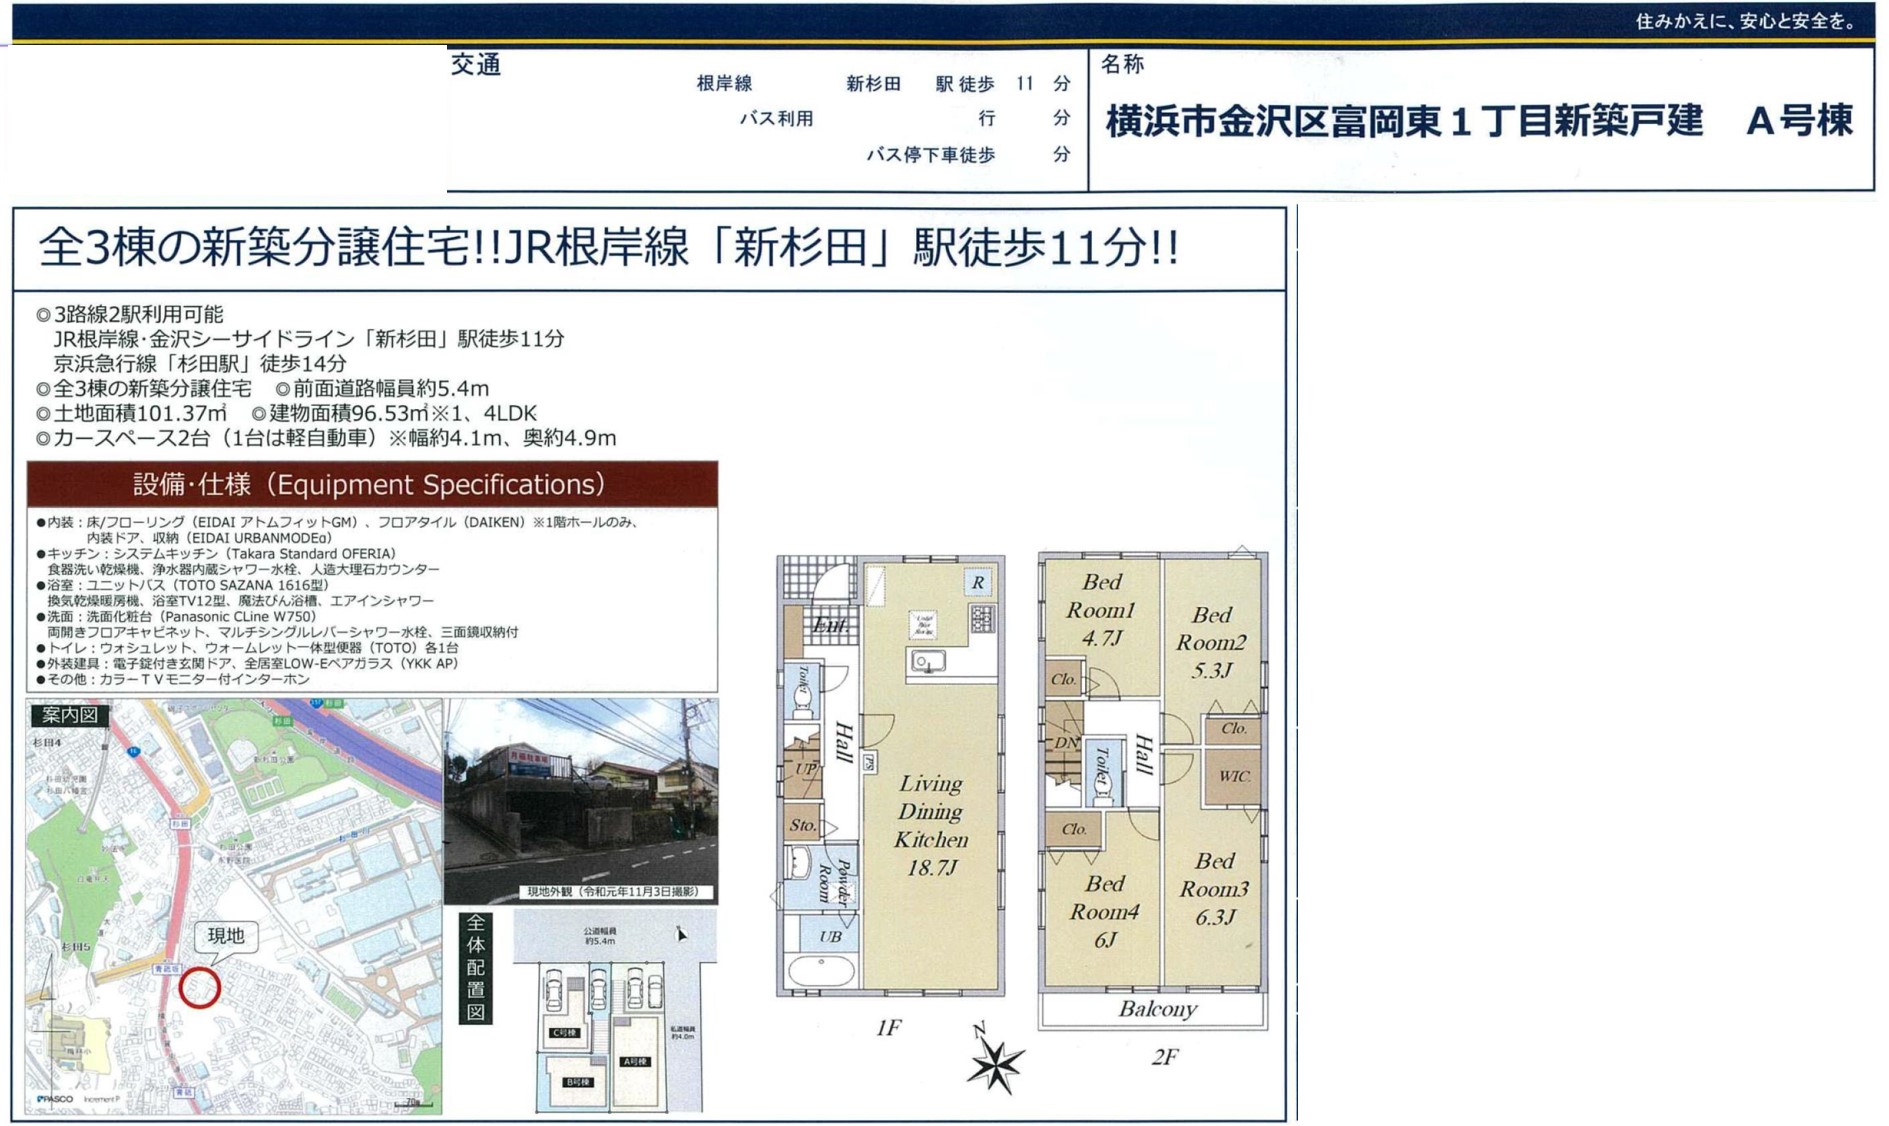Click the PASCO logo on the map
This screenshot has height=1126, width=1889.
(56, 1099)
